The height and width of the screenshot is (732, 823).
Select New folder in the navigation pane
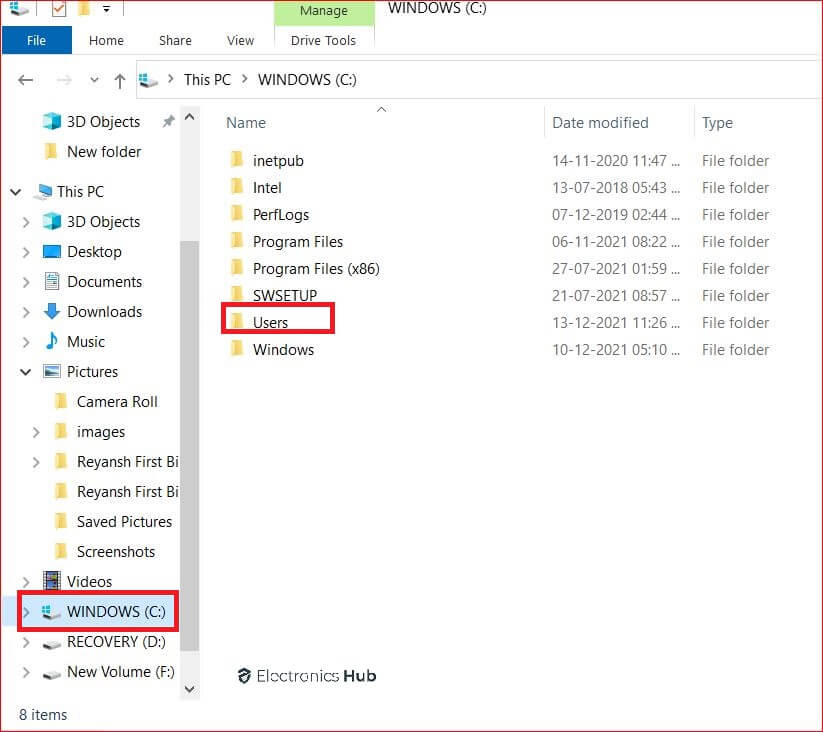tap(104, 152)
